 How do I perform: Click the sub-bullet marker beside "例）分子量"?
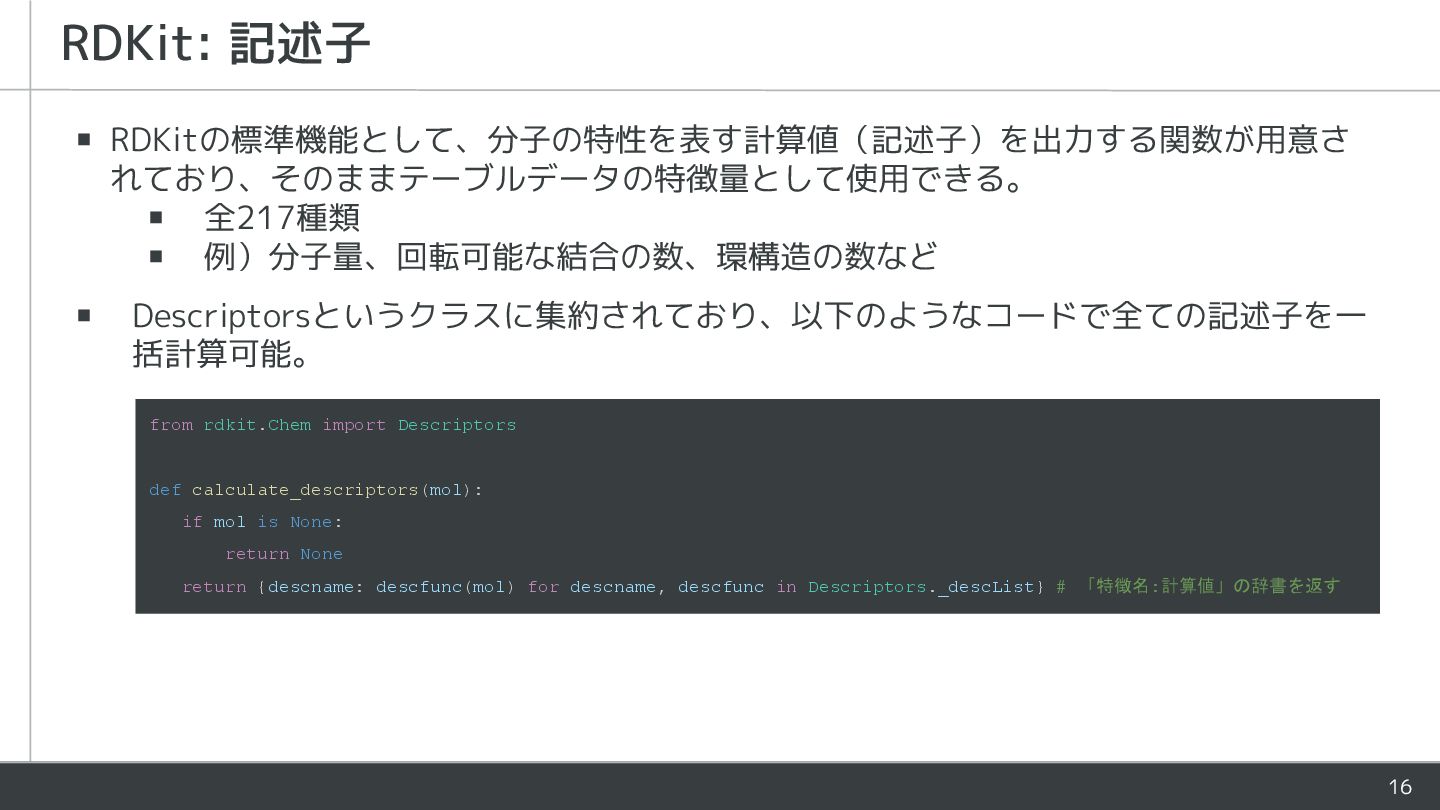click(156, 256)
